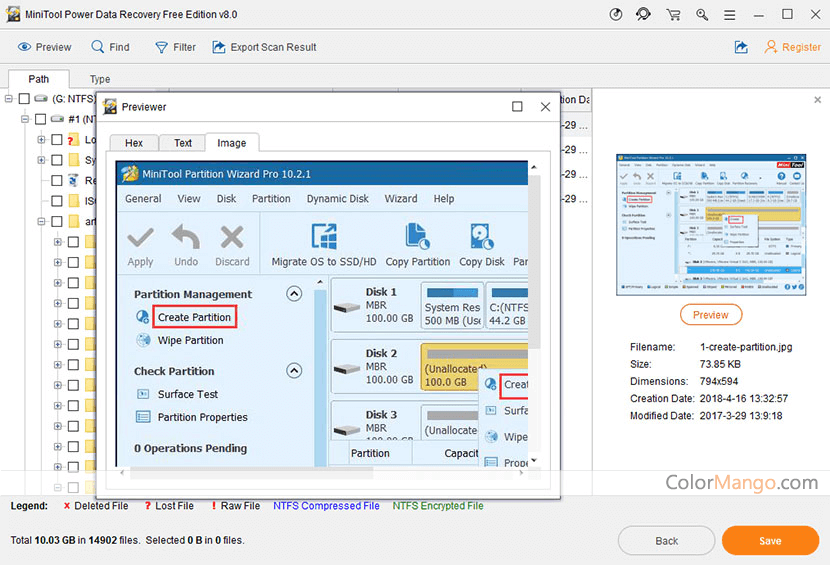Viewport: 830px width, 565px height.
Task: Click the Copy Partition icon
Action: [x=417, y=236]
